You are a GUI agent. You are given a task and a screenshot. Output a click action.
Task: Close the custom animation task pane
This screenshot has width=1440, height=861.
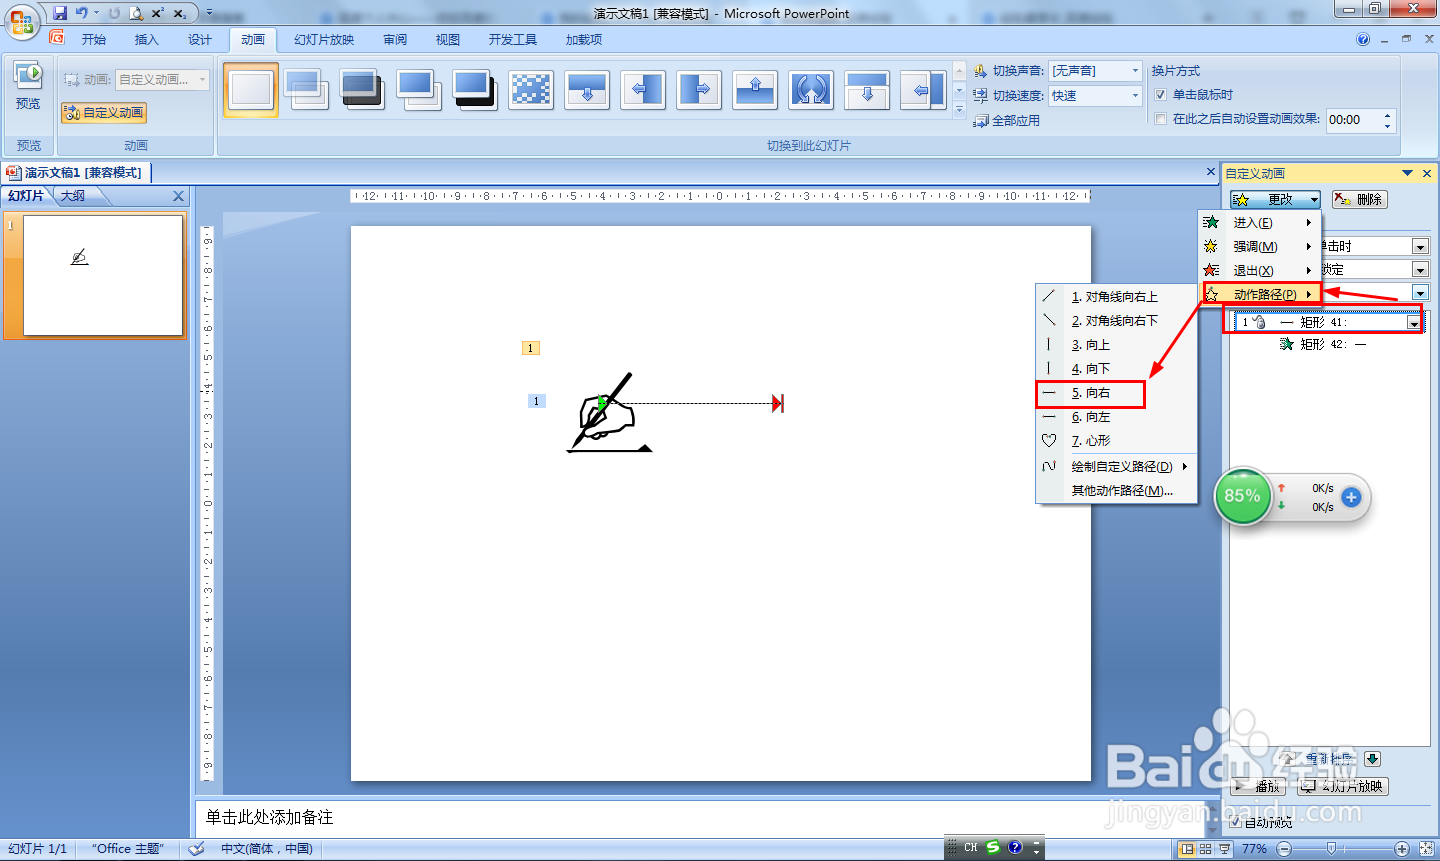click(1427, 173)
